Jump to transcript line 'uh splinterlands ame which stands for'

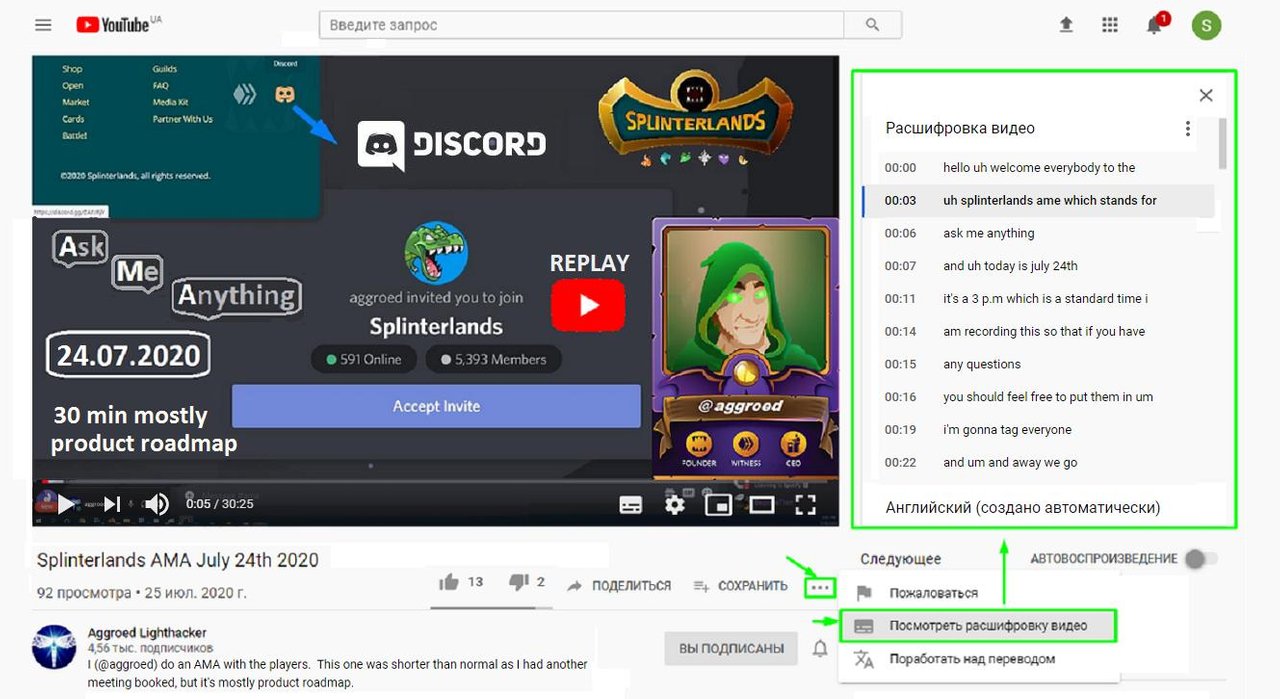pyautogui.click(x=1038, y=201)
